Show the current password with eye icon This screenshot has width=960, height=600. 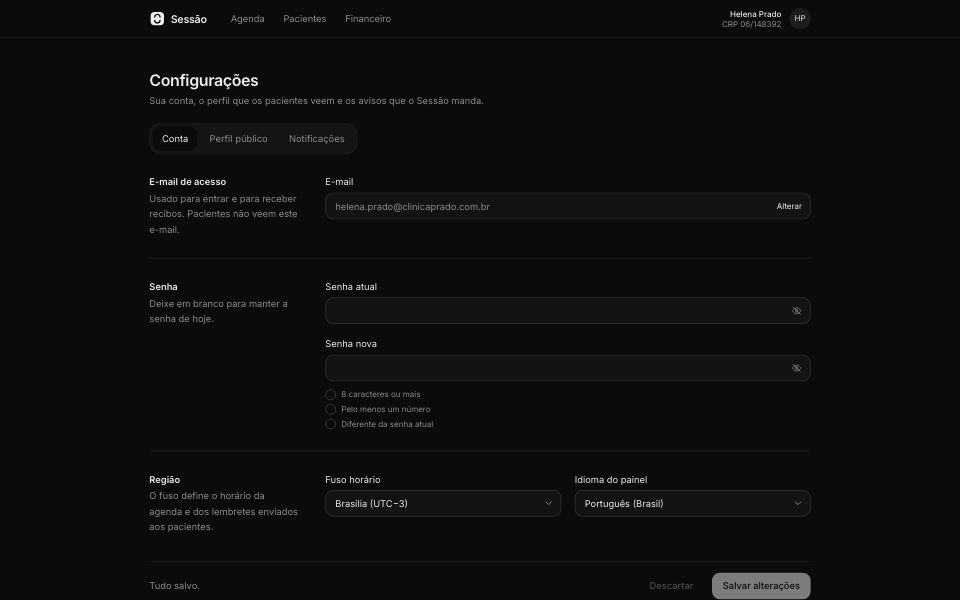tap(796, 311)
